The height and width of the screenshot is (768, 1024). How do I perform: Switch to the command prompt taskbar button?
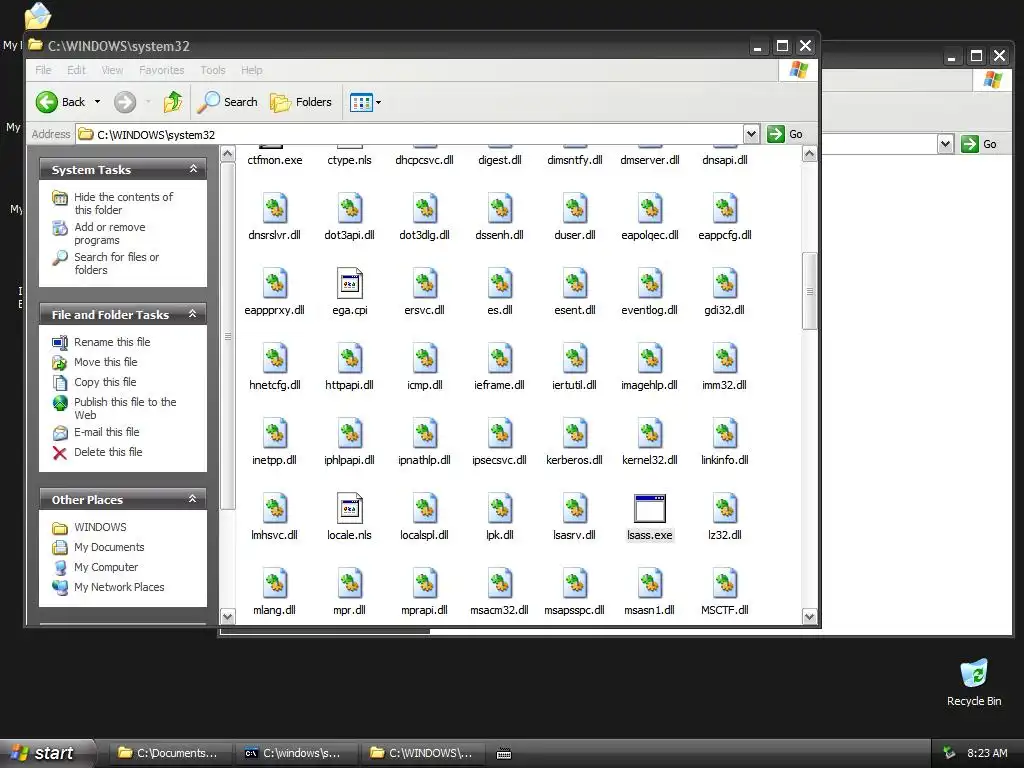pos(295,753)
